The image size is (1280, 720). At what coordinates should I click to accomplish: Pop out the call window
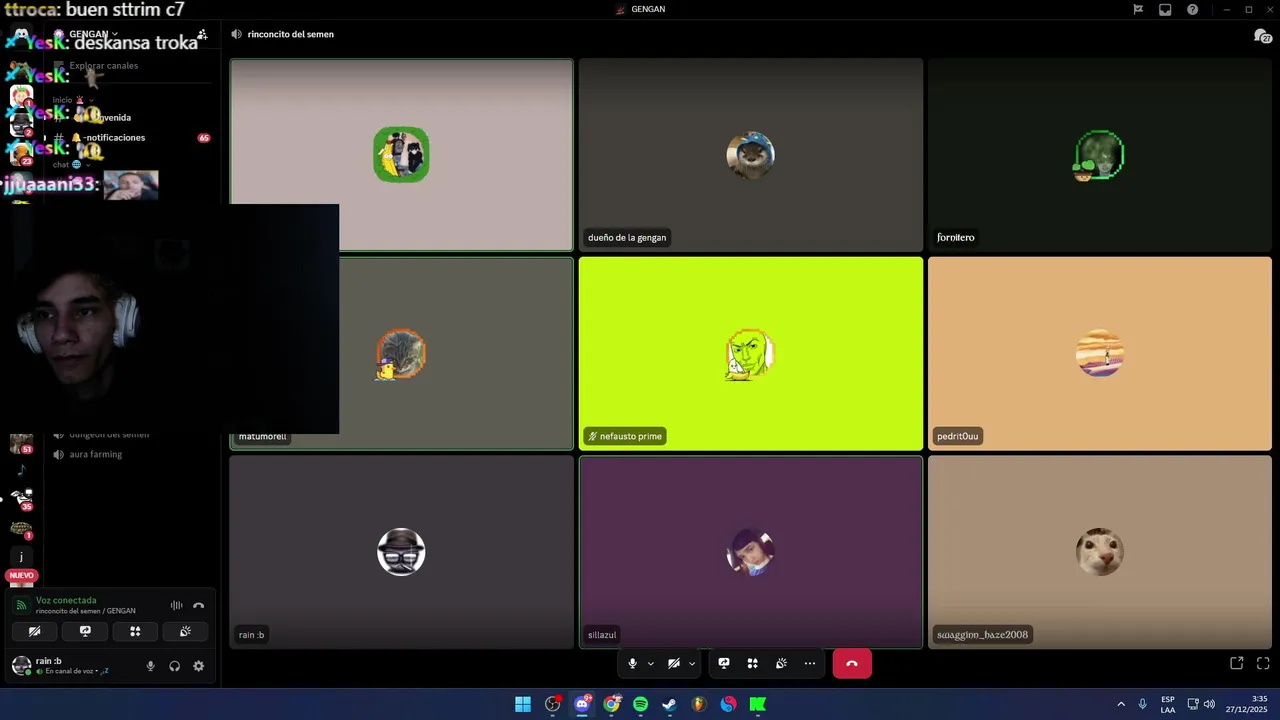pos(1237,663)
